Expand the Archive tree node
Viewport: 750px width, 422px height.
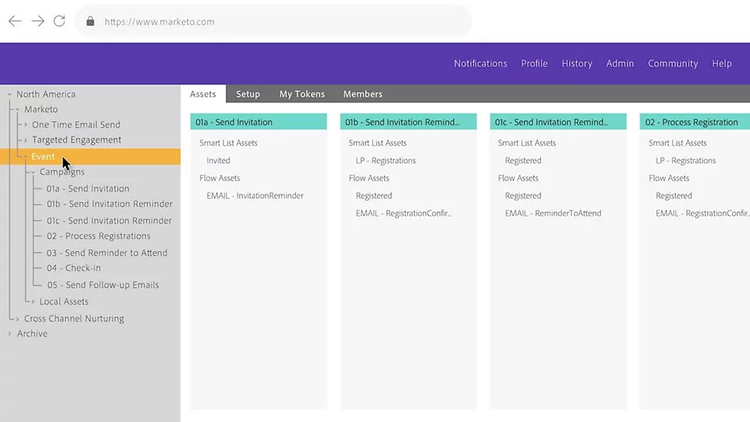point(10,334)
